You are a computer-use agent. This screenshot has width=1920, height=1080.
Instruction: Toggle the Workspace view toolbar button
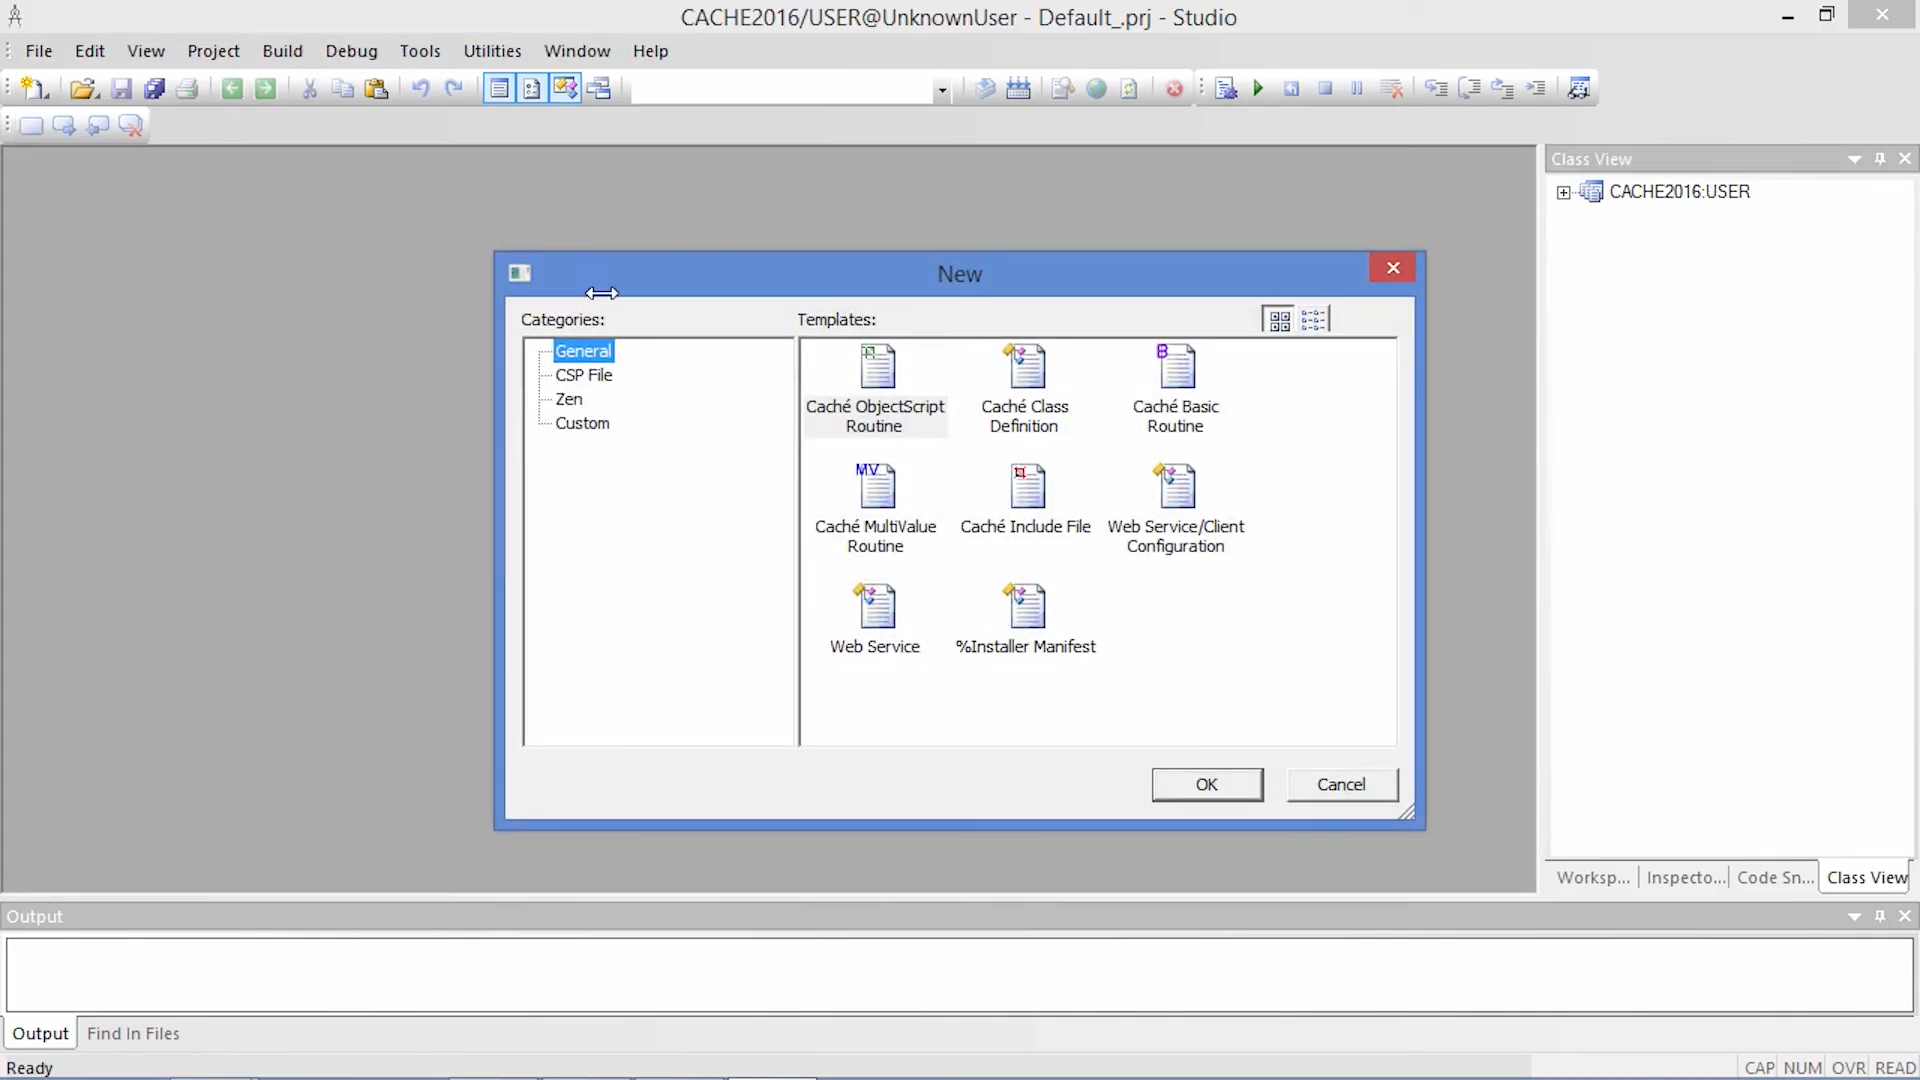498,88
